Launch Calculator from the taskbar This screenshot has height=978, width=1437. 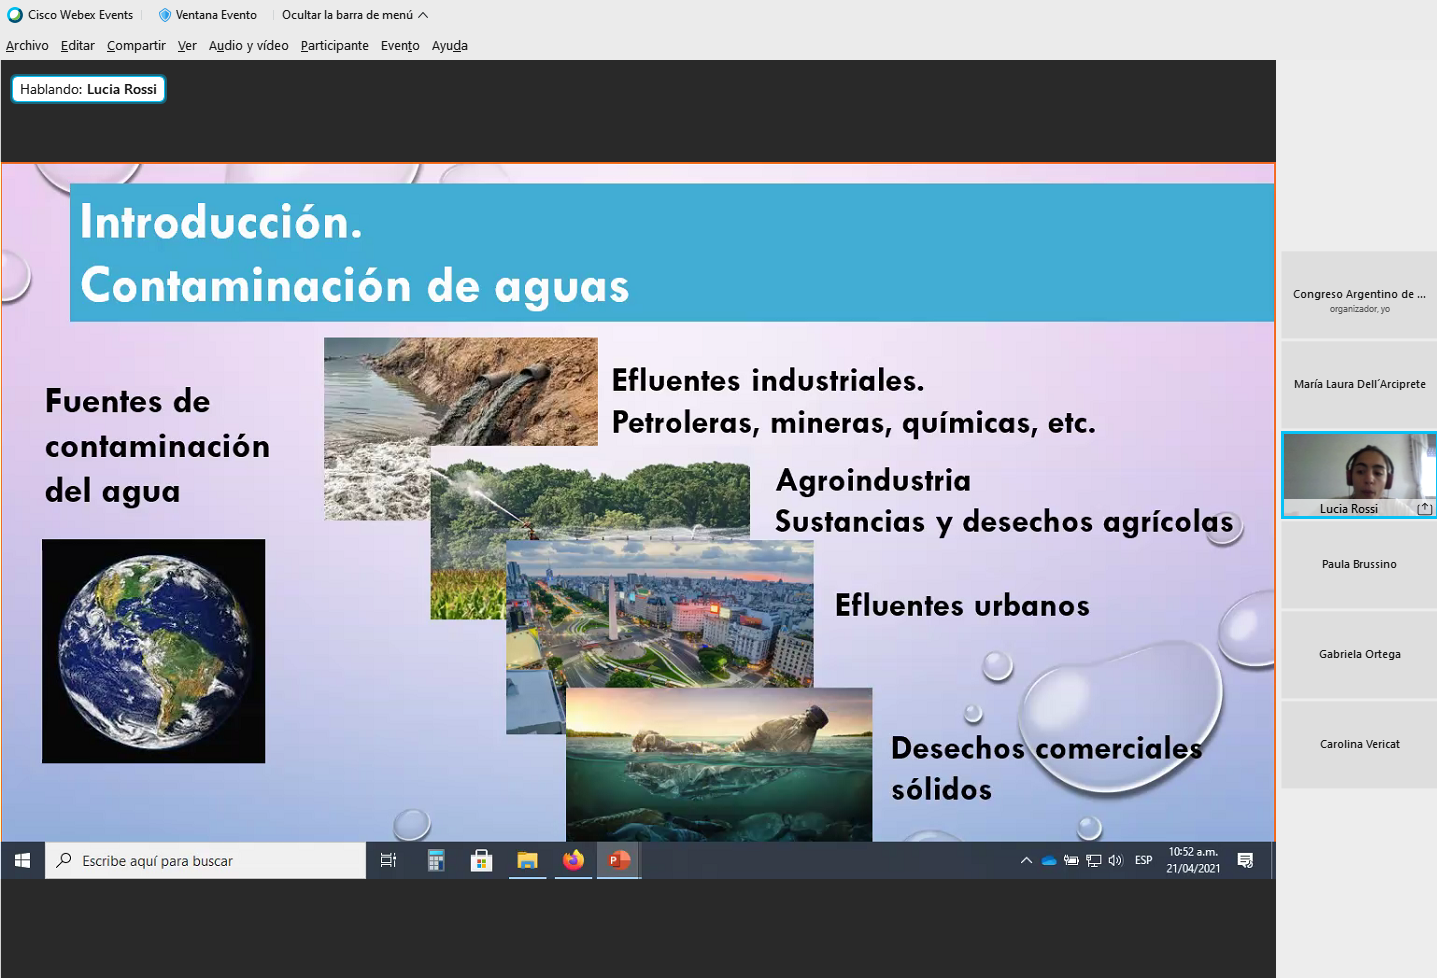click(436, 860)
